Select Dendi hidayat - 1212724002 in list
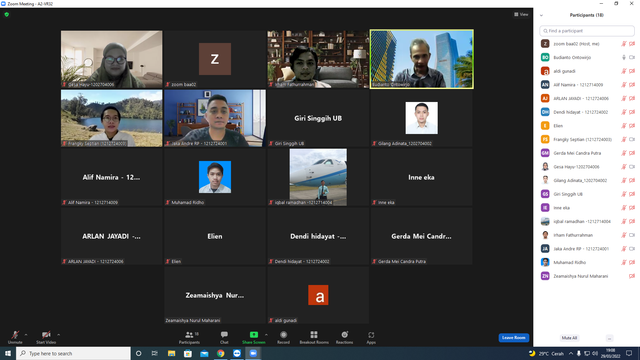The width and height of the screenshot is (640, 360). (x=587, y=112)
